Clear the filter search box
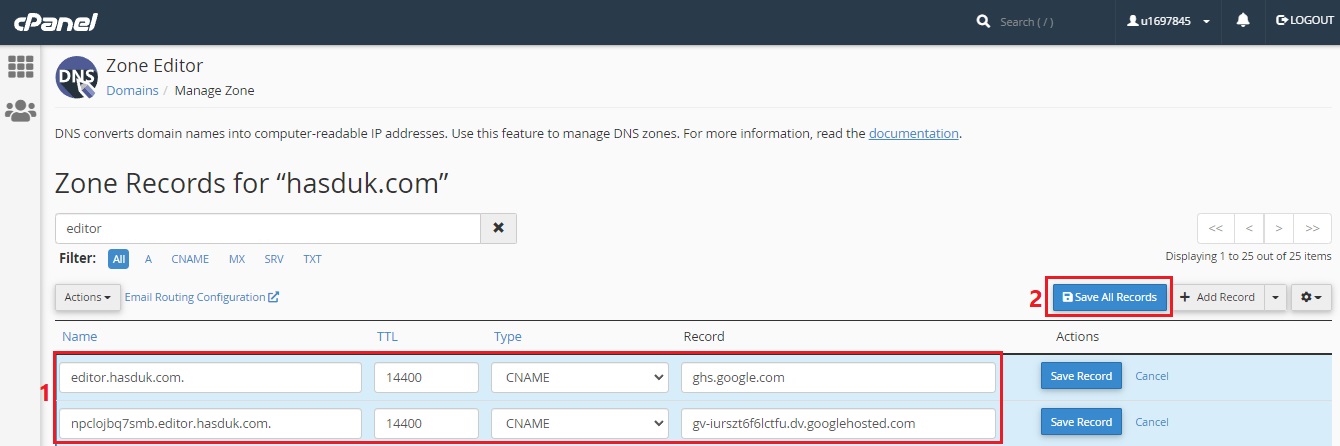Image resolution: width=1340 pixels, height=446 pixels. [x=498, y=228]
